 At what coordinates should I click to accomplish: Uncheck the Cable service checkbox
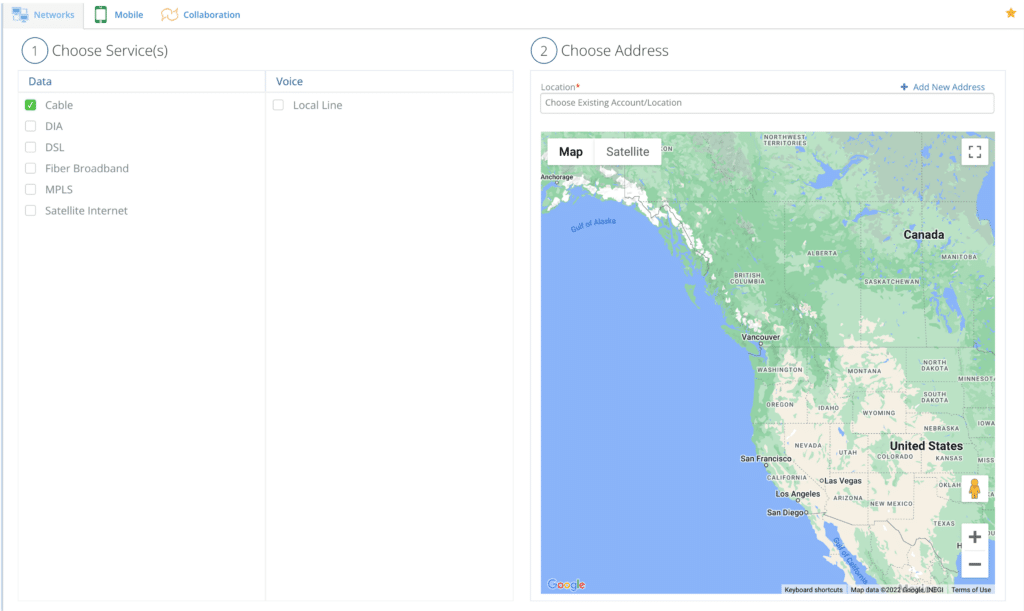[31, 105]
